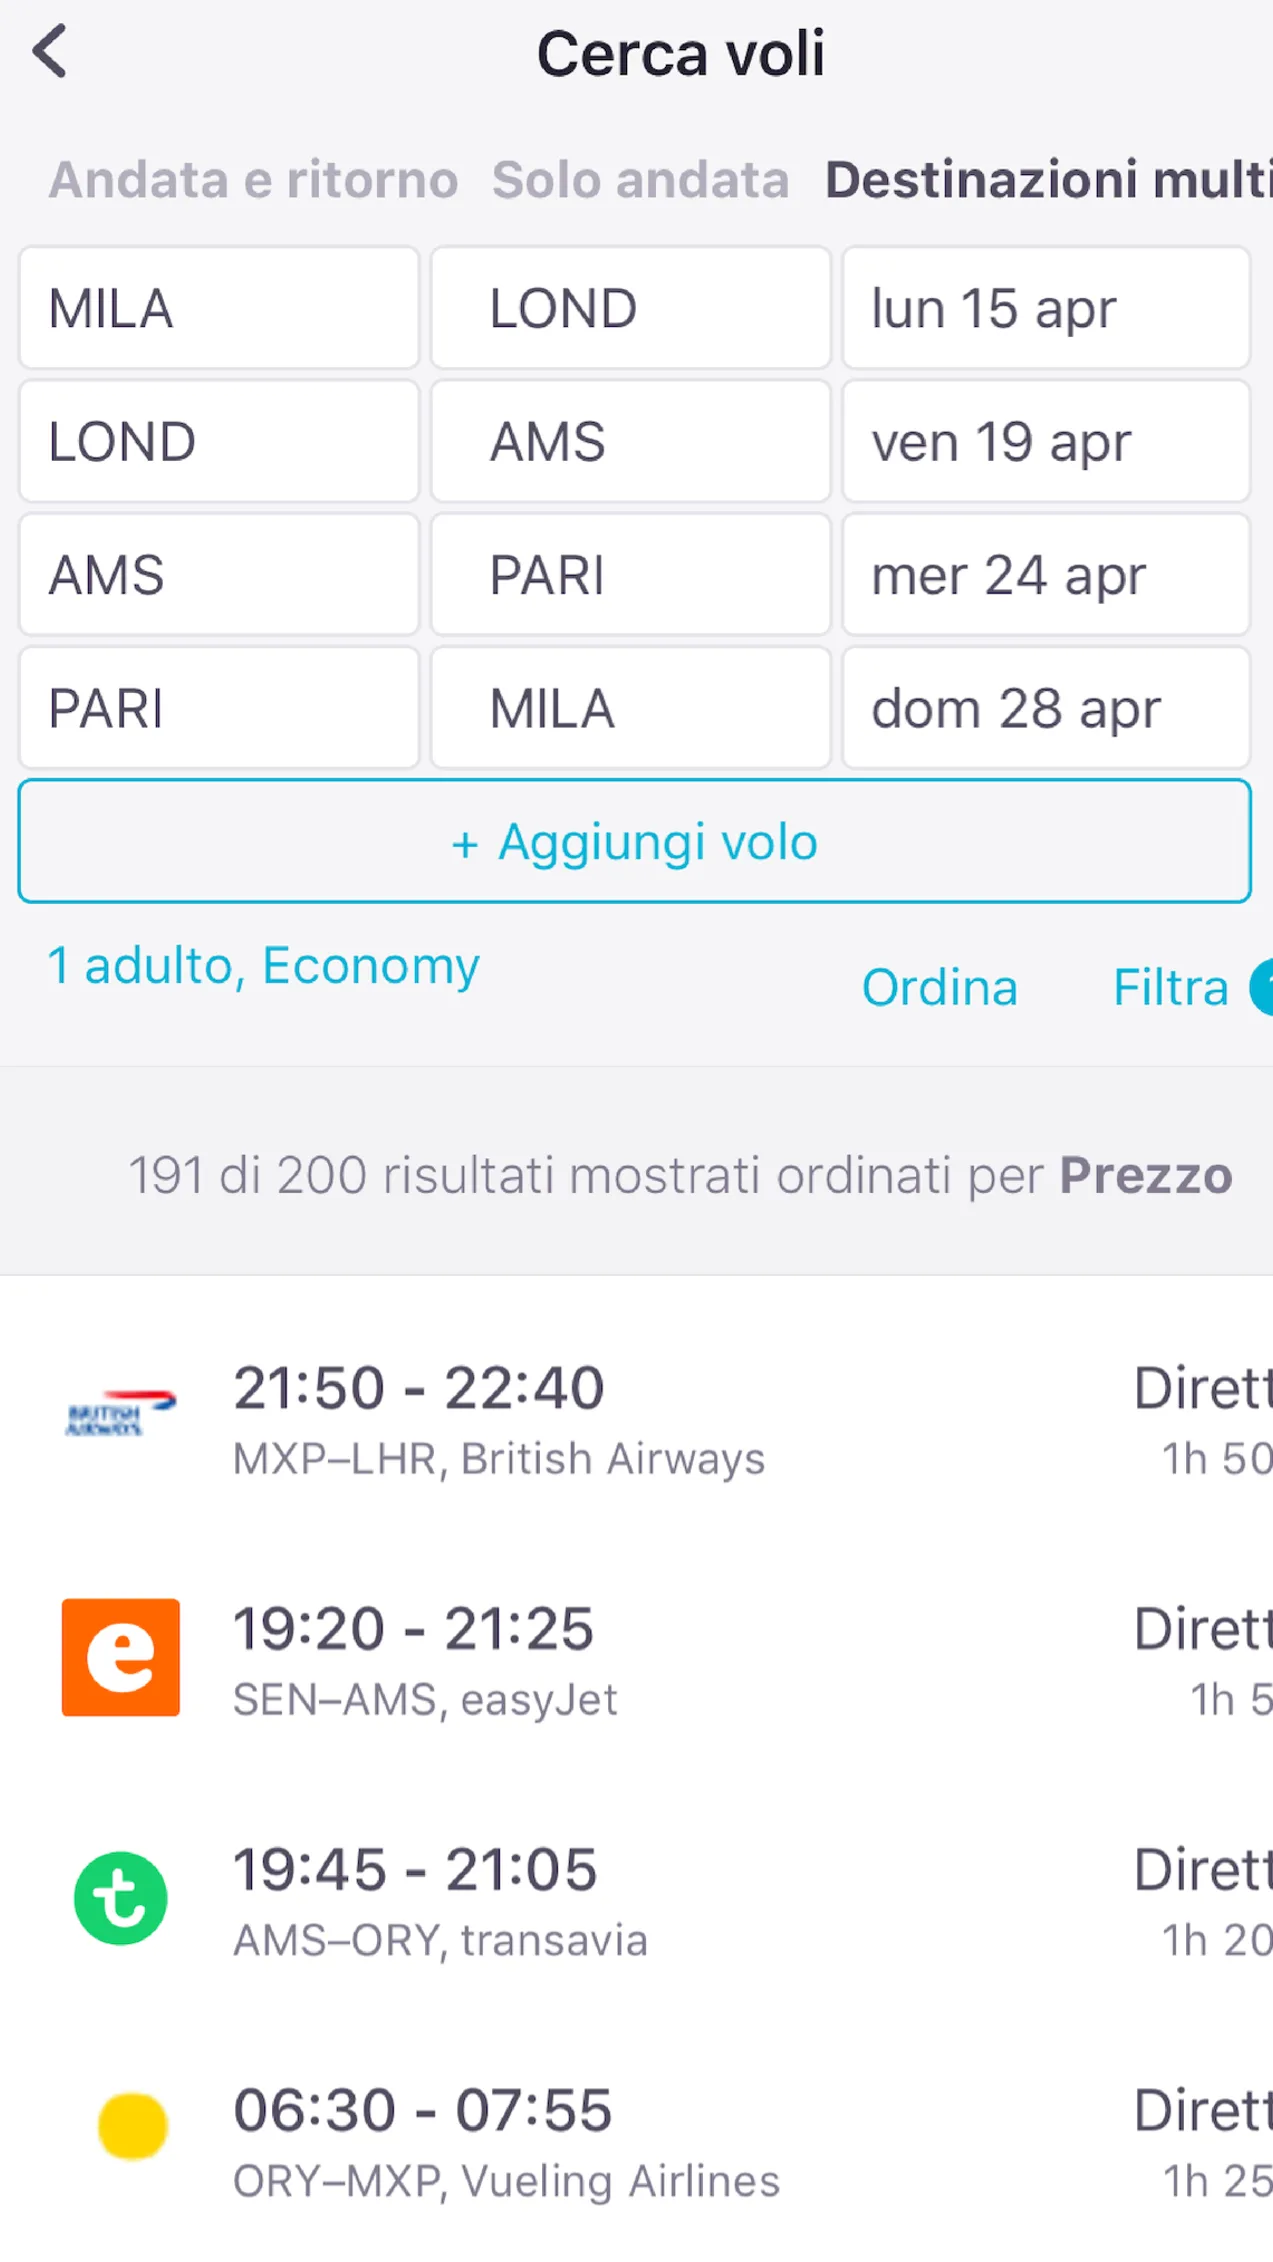Switch to the Andata e ritorno tab
Viewport: 1273px width, 2262px height.
[255, 180]
